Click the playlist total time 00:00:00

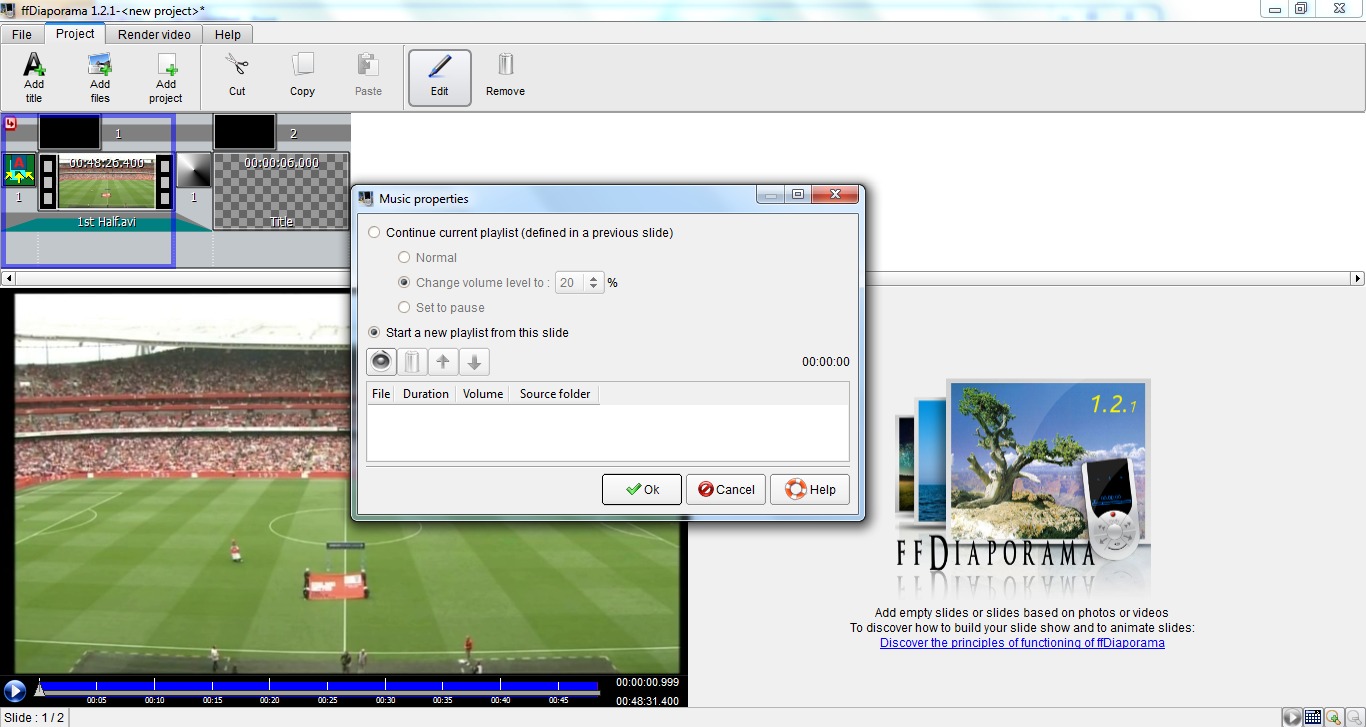pos(826,362)
